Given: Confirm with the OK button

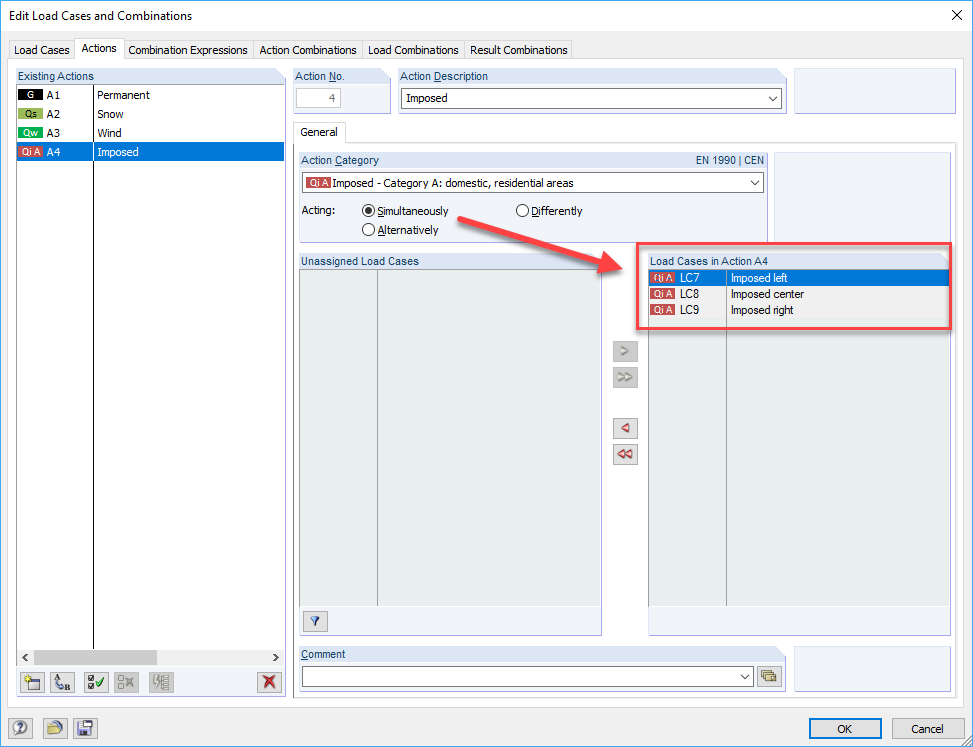Looking at the screenshot, I should tap(845, 728).
